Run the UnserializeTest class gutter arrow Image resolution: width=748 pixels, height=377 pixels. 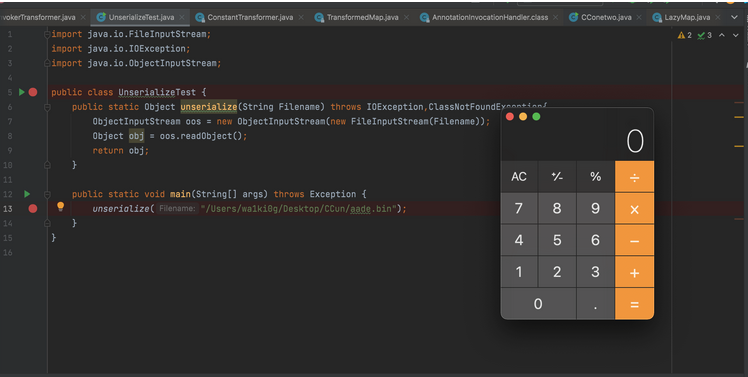(21, 92)
